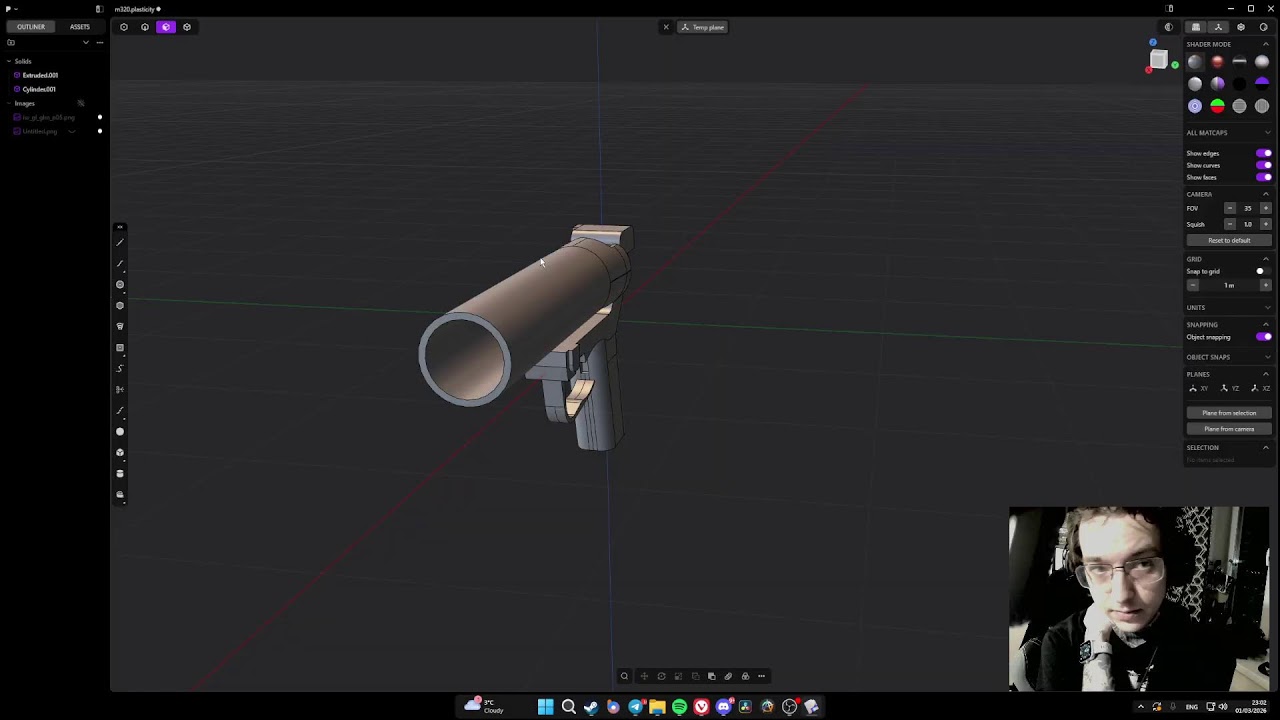This screenshot has height=720, width=1280.
Task: Collapse the Shader Mode section
Action: [1266, 44]
